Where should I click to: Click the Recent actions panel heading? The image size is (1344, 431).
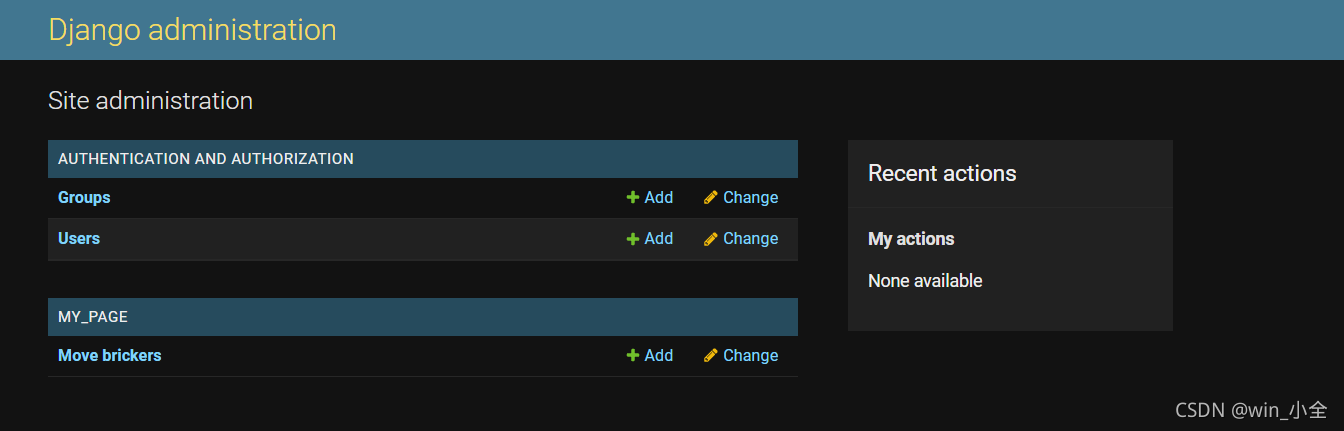click(942, 173)
